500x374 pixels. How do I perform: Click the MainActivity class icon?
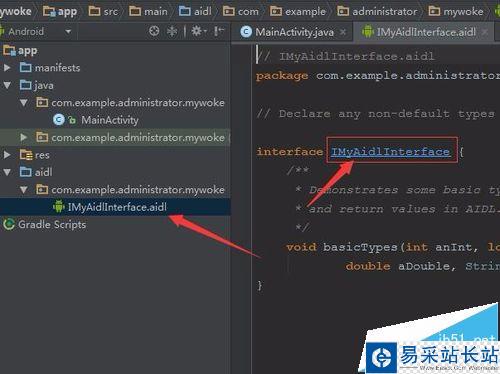pyautogui.click(x=59, y=120)
